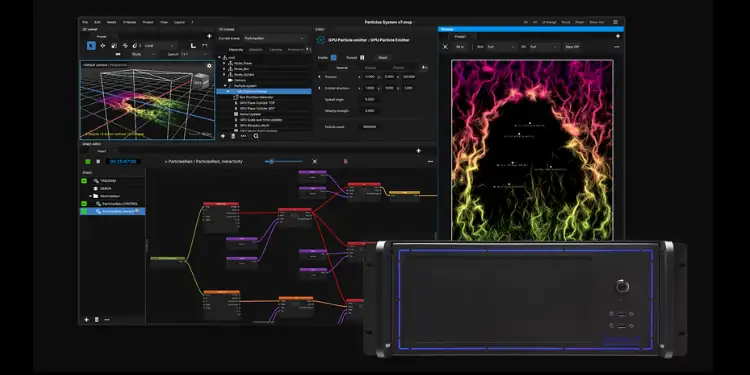Image resolution: width=750 pixels, height=375 pixels.
Task: Expand the Emitter direction property row
Action: 320,88
